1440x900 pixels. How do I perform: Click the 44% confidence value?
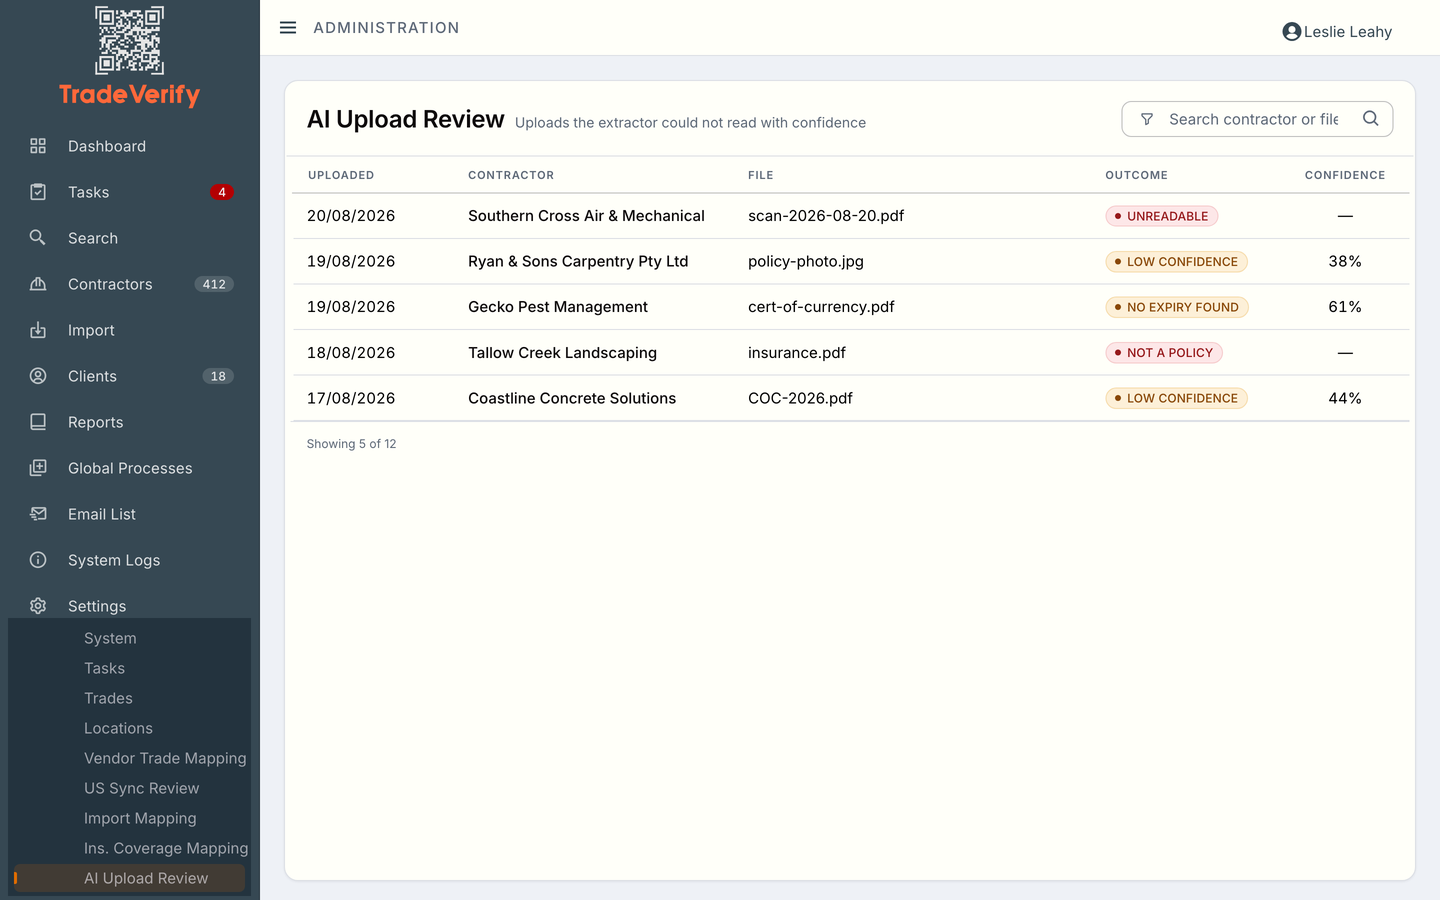(1345, 398)
